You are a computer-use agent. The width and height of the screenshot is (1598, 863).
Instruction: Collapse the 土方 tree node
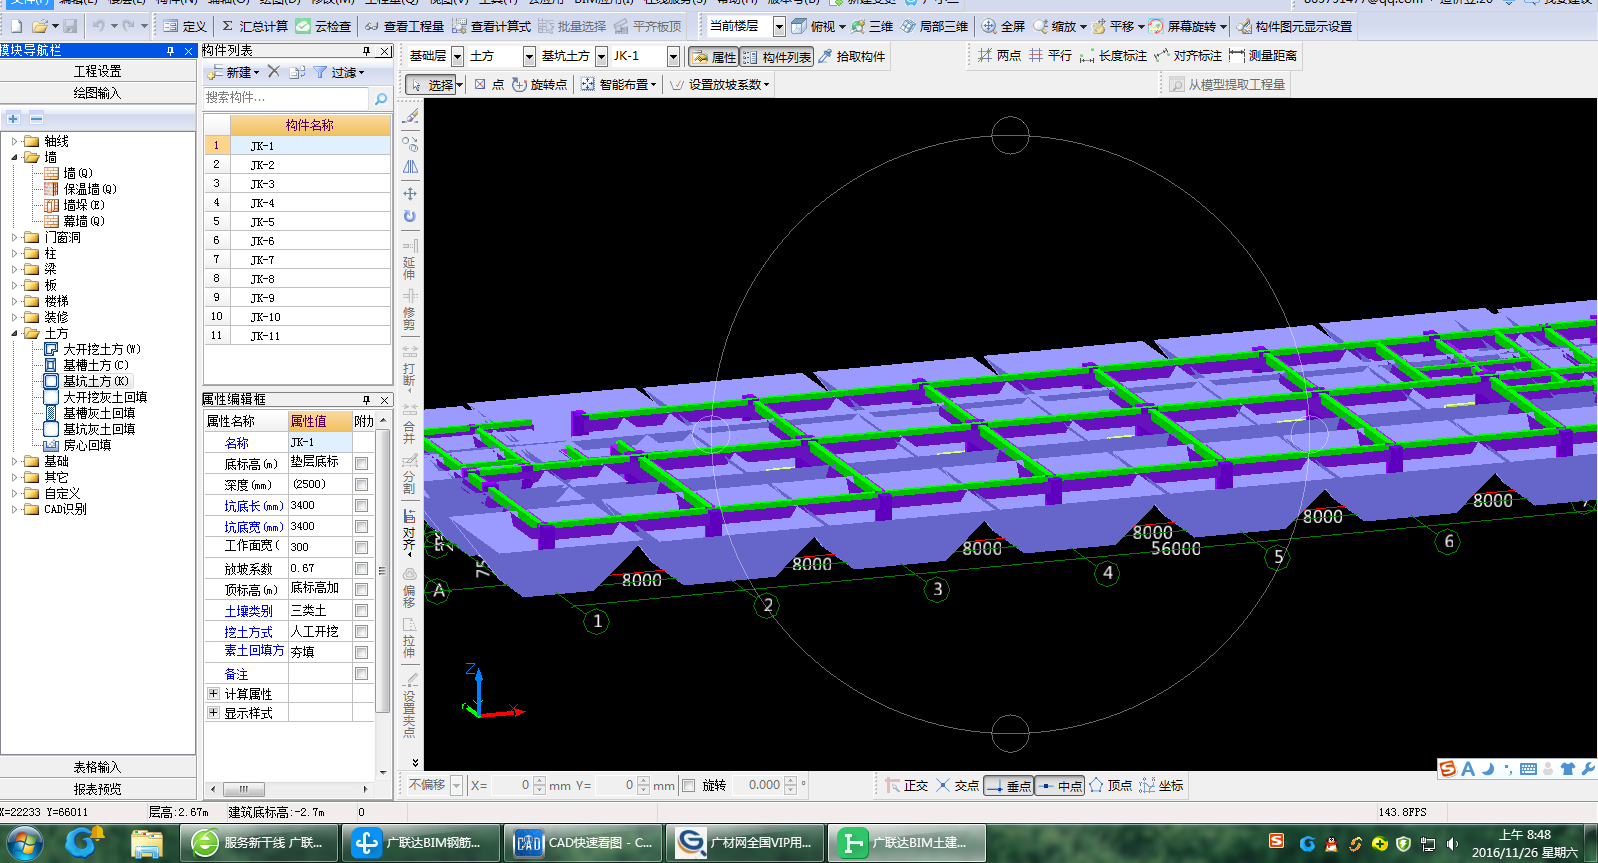coord(14,333)
